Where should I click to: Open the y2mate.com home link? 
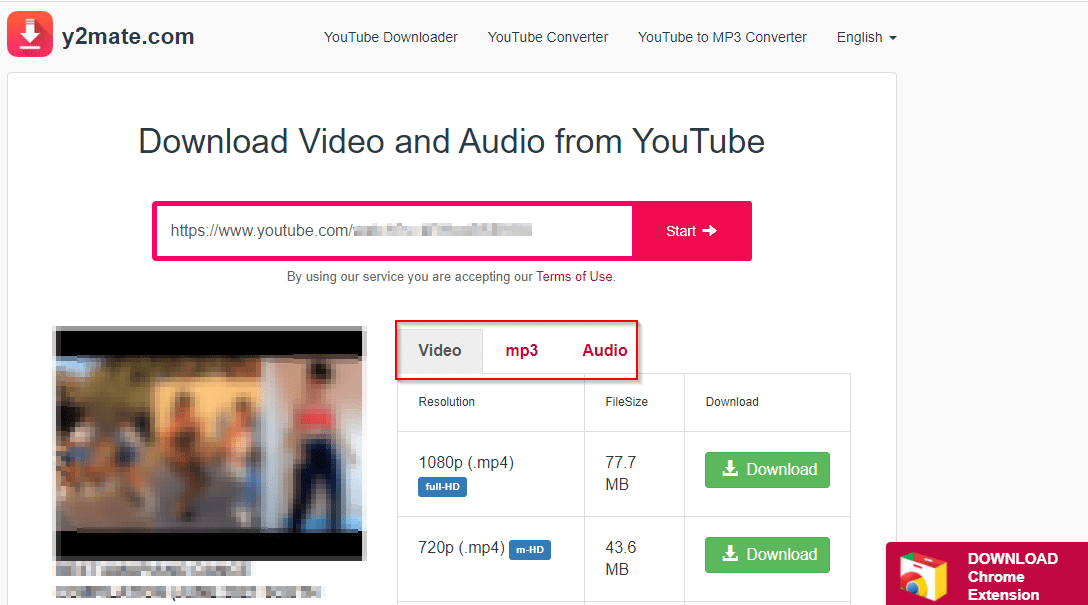coord(128,36)
